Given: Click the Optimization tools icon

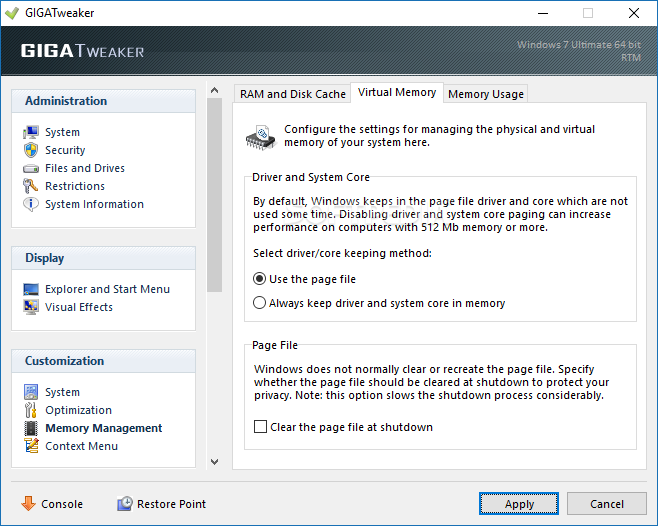Looking at the screenshot, I should pyautogui.click(x=31, y=410).
